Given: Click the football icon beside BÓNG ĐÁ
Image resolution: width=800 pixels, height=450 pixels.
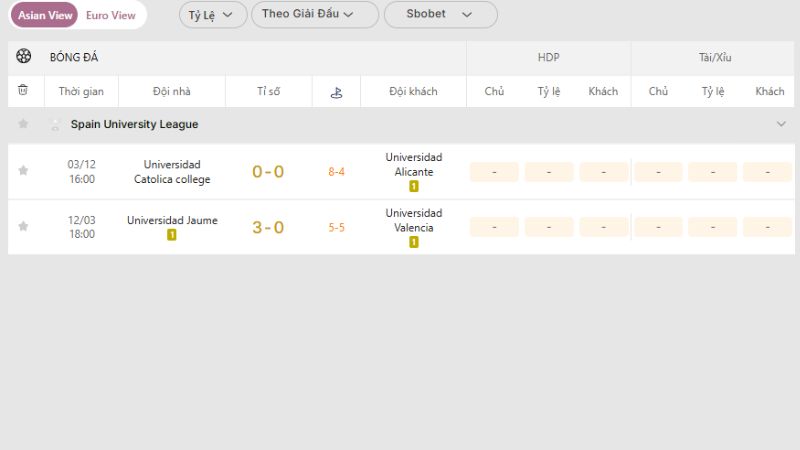Looking at the screenshot, I should coord(24,57).
